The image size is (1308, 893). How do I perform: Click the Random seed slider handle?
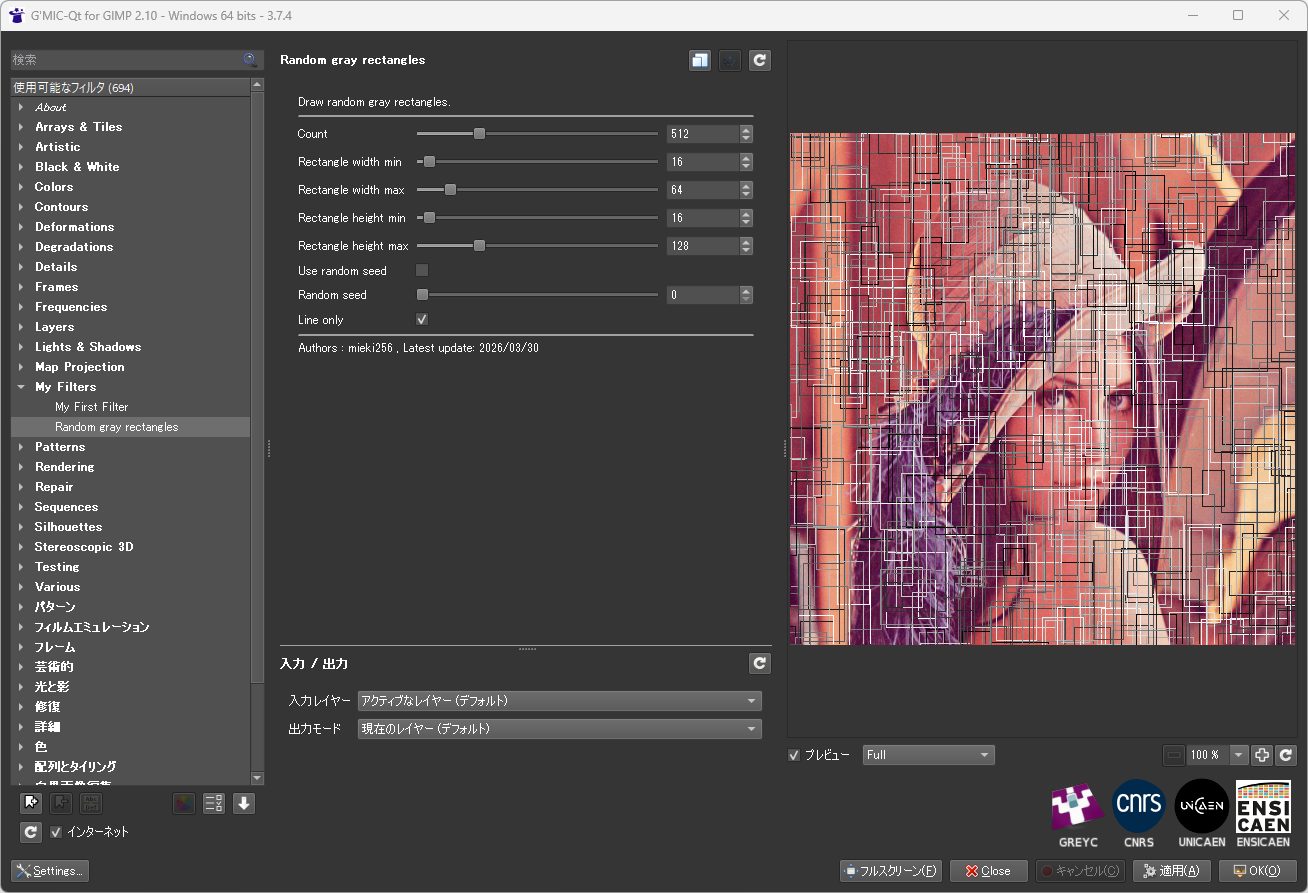tap(422, 295)
